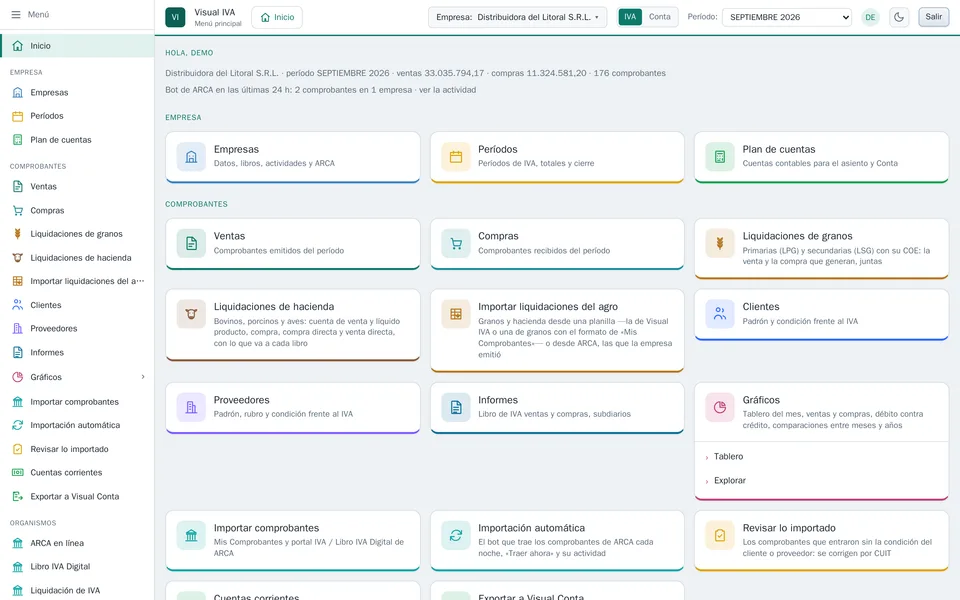Open Liquidación de IVA in sidebar

click(77, 590)
